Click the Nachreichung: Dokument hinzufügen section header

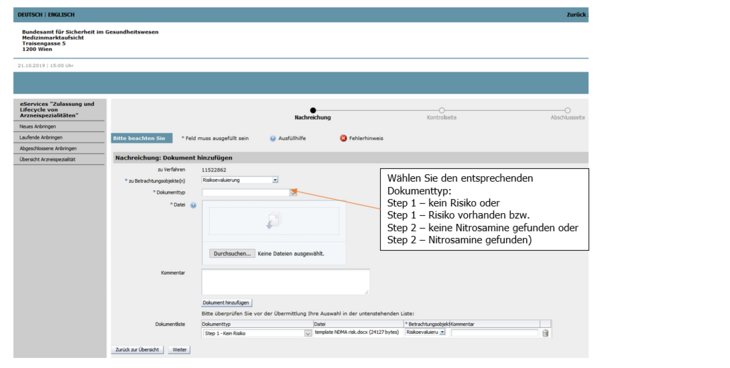(x=174, y=158)
